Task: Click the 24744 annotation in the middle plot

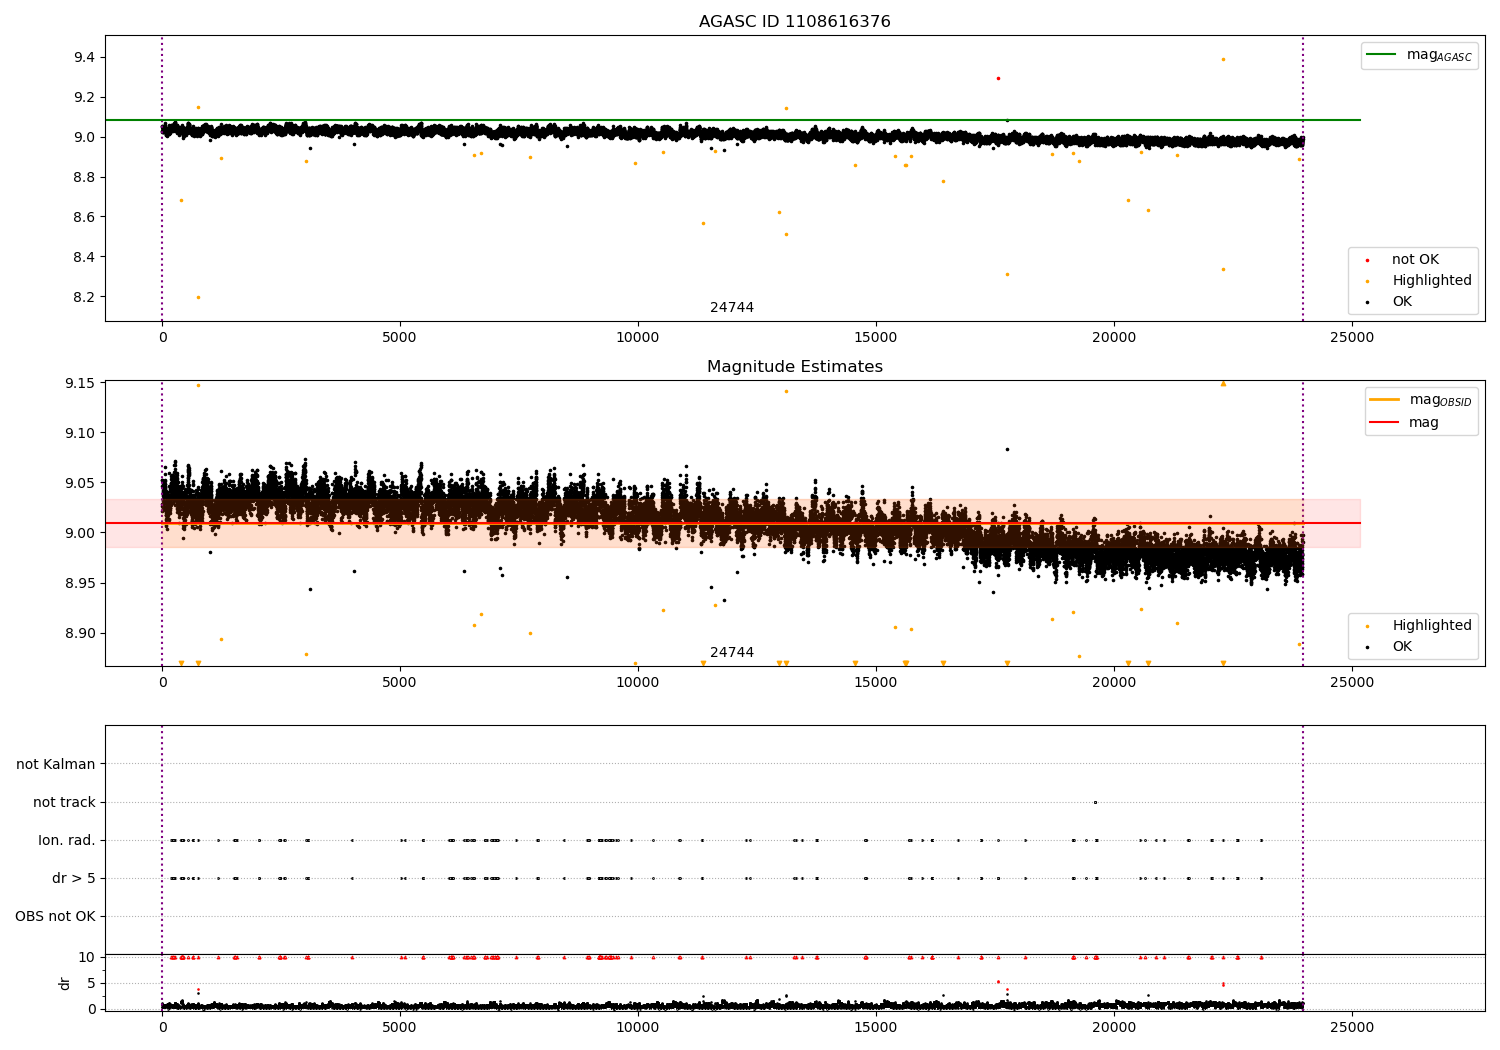Action: 732,653
